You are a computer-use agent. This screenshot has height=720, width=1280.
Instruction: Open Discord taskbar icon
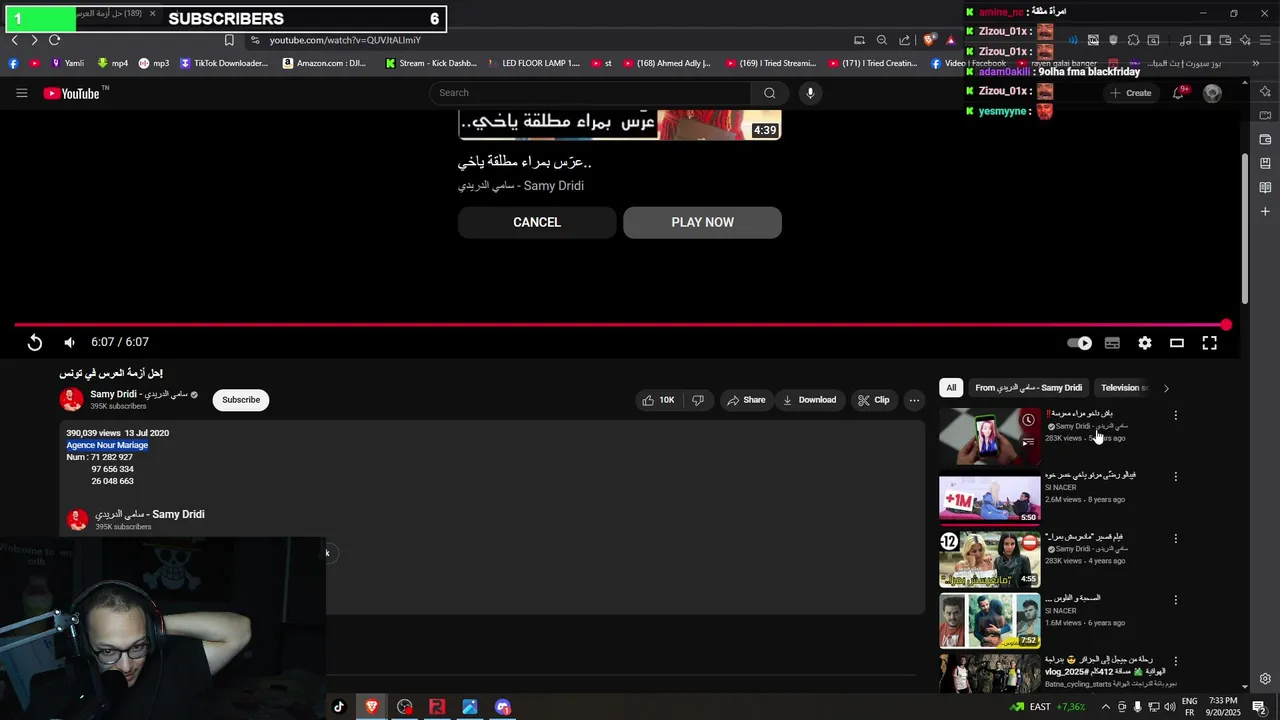tap(503, 707)
